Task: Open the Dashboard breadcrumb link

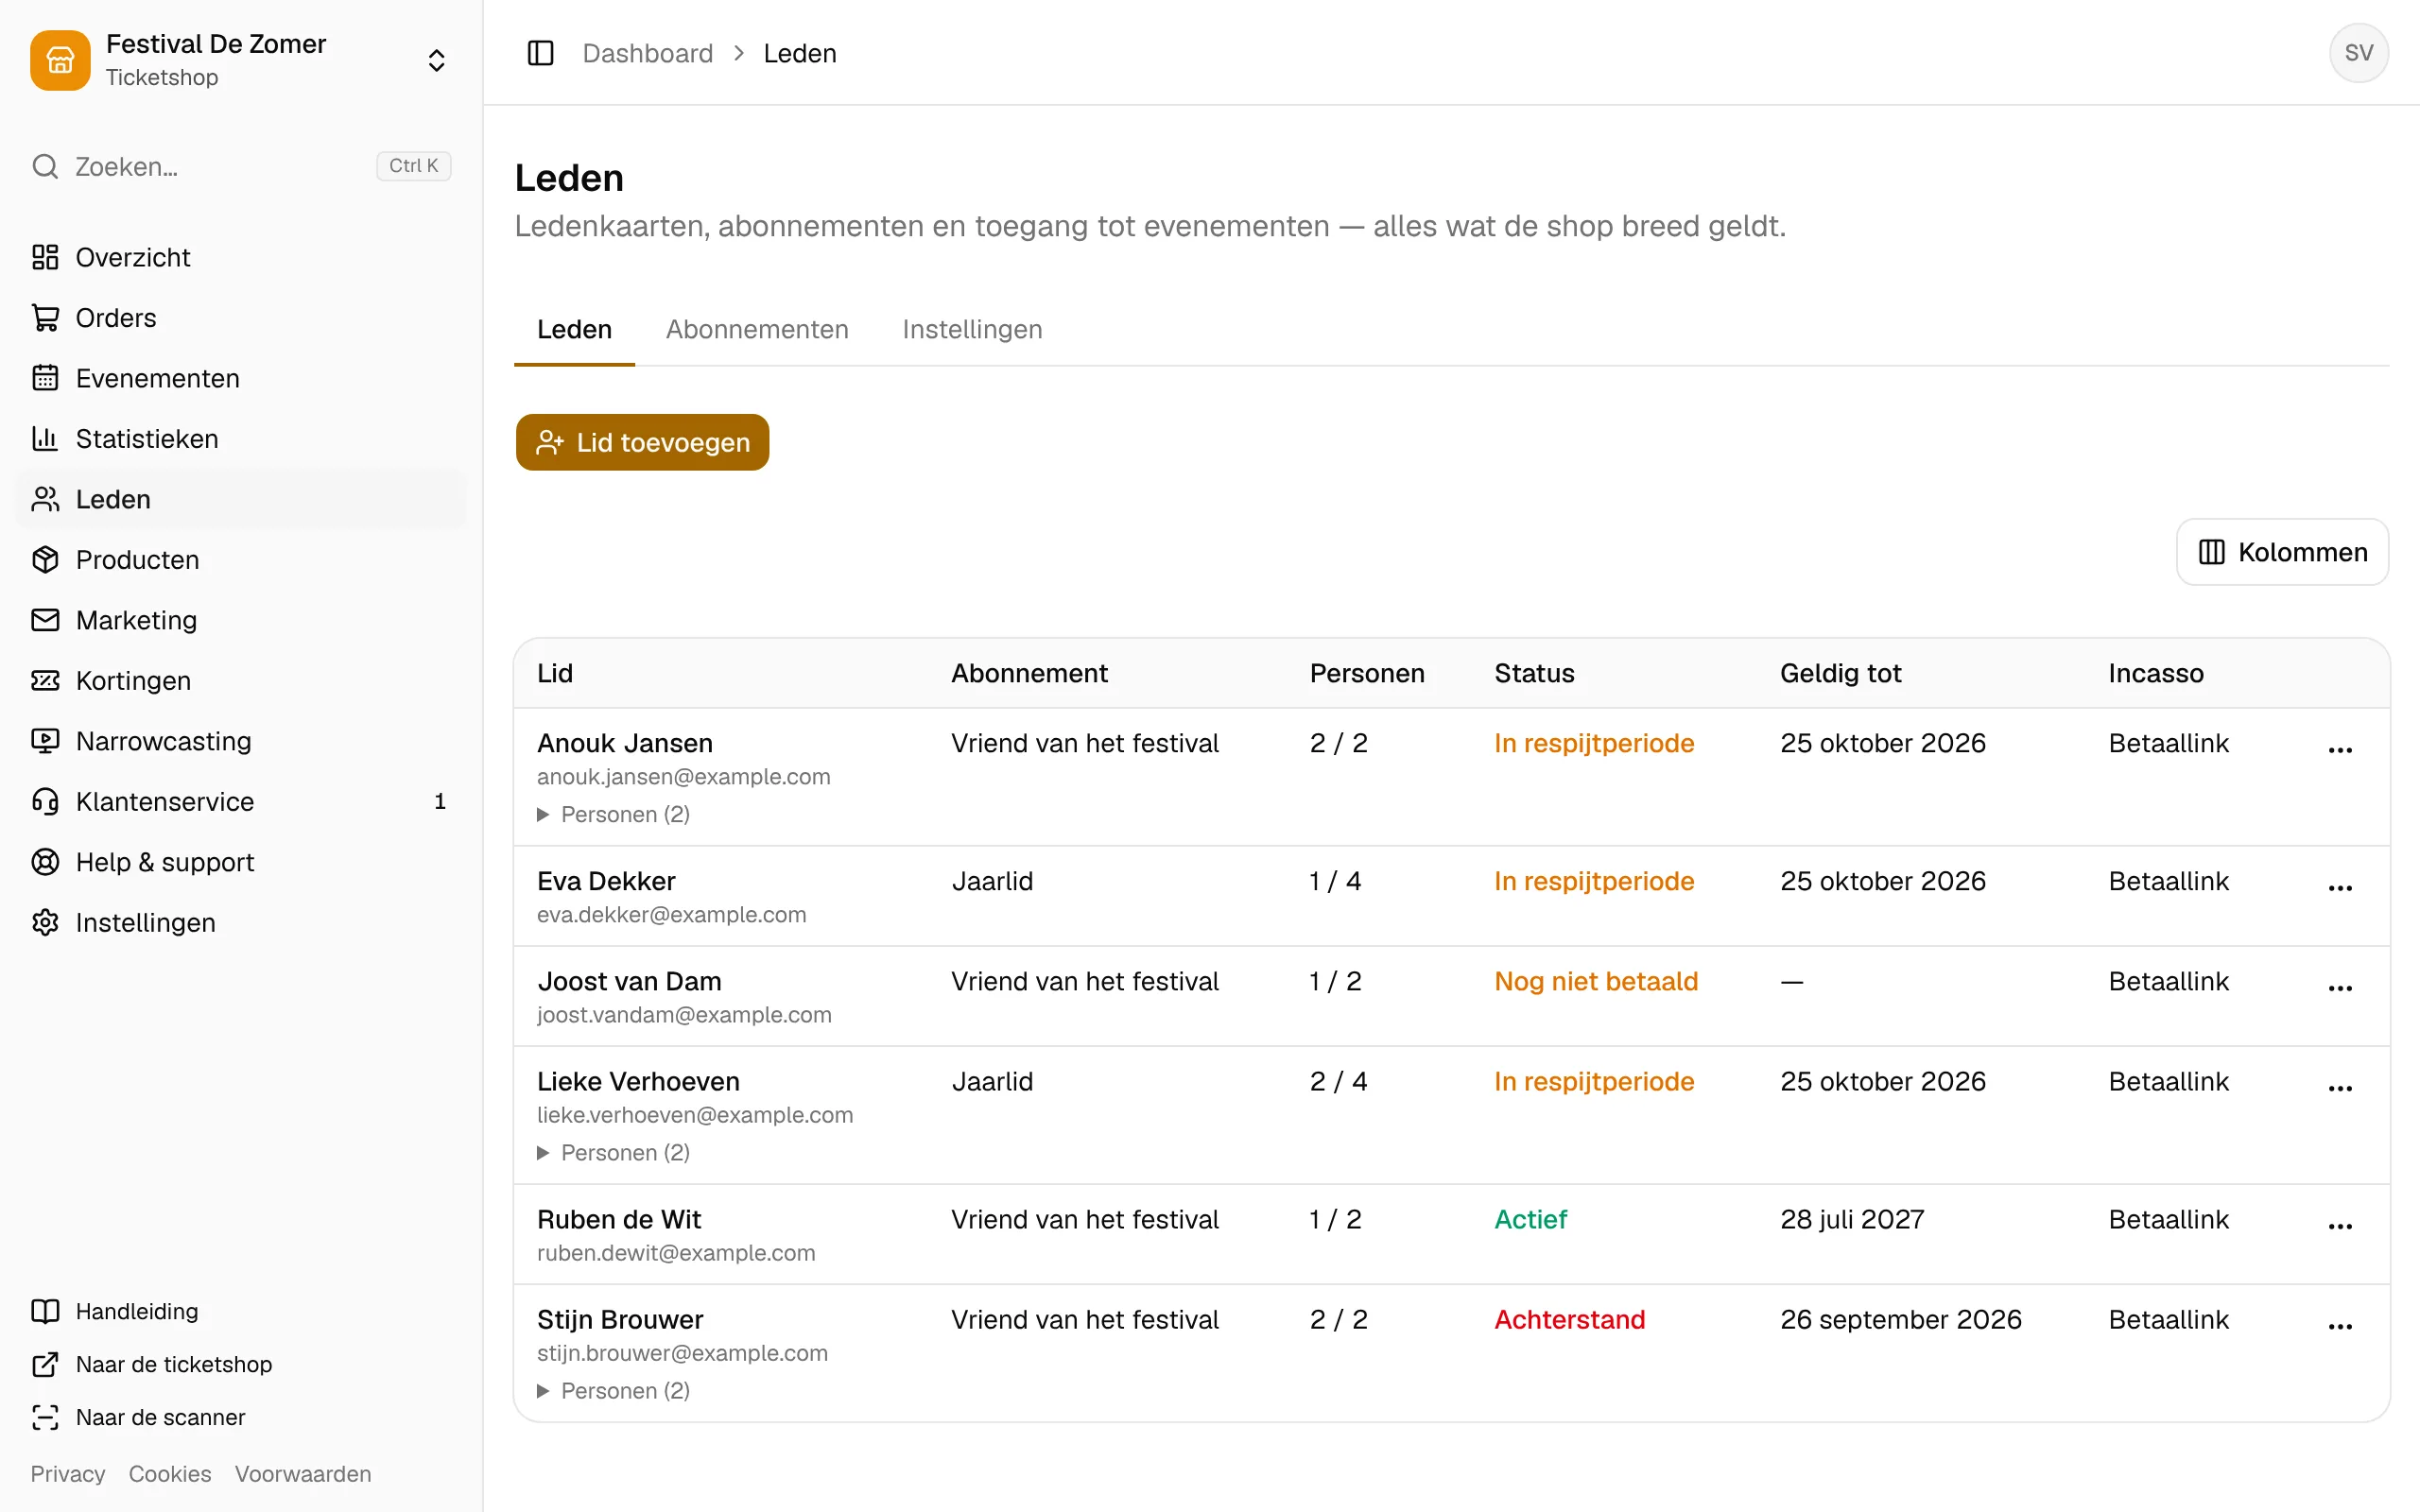Action: coord(648,53)
